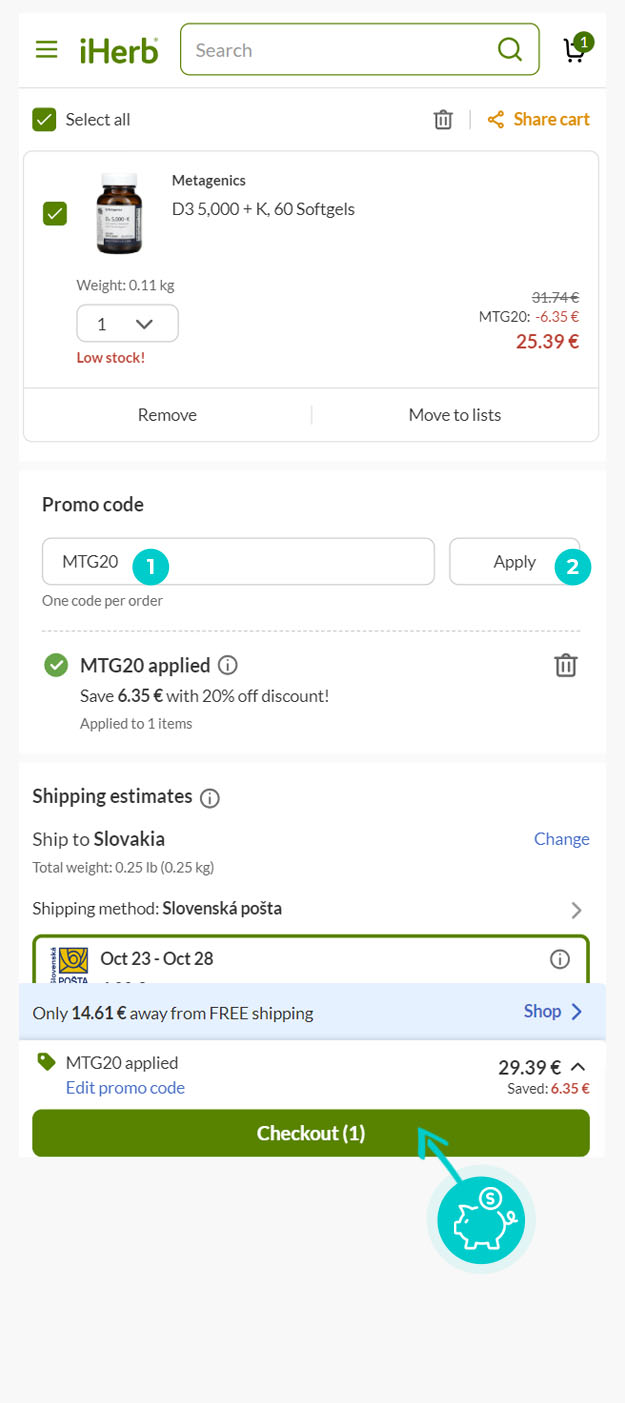Open the quantity dropdown
The height and width of the screenshot is (1403, 625).
(x=127, y=324)
